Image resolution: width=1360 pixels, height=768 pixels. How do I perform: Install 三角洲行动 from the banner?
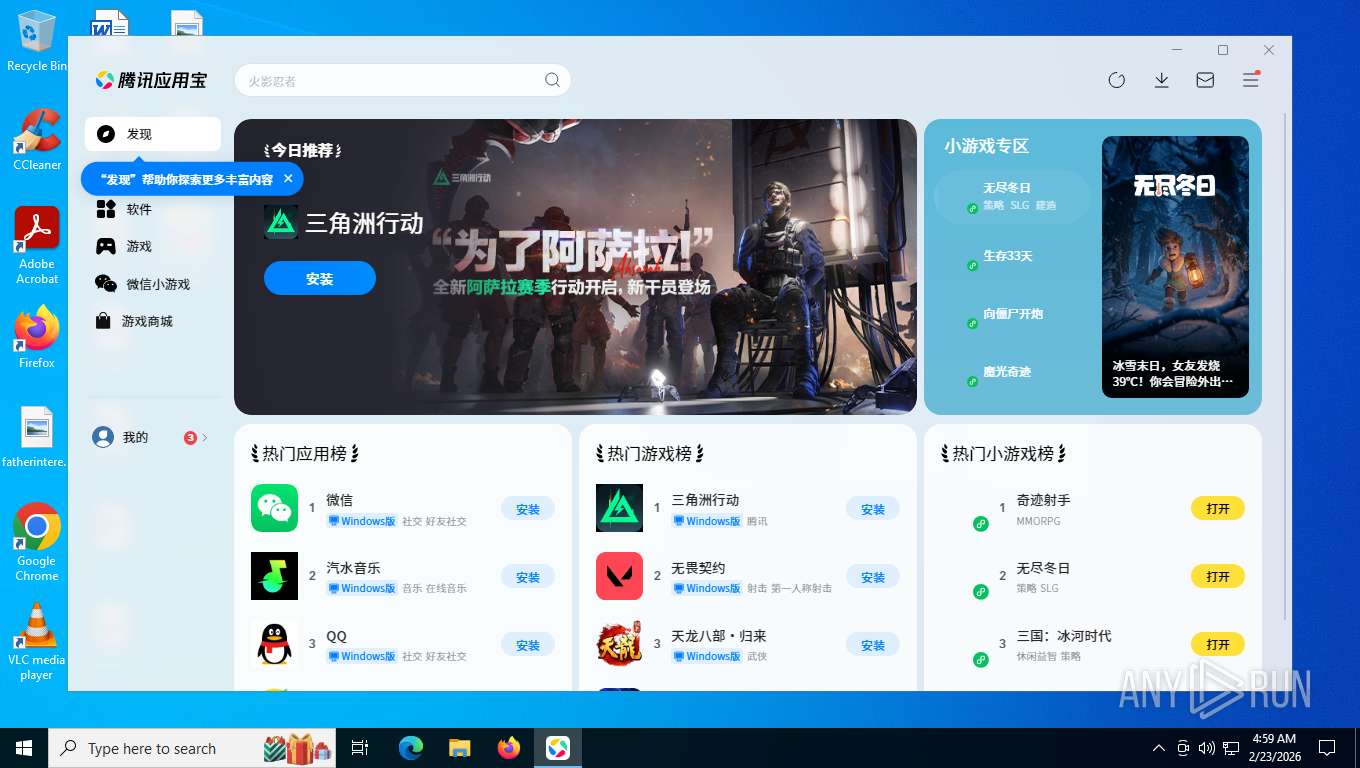tap(320, 278)
